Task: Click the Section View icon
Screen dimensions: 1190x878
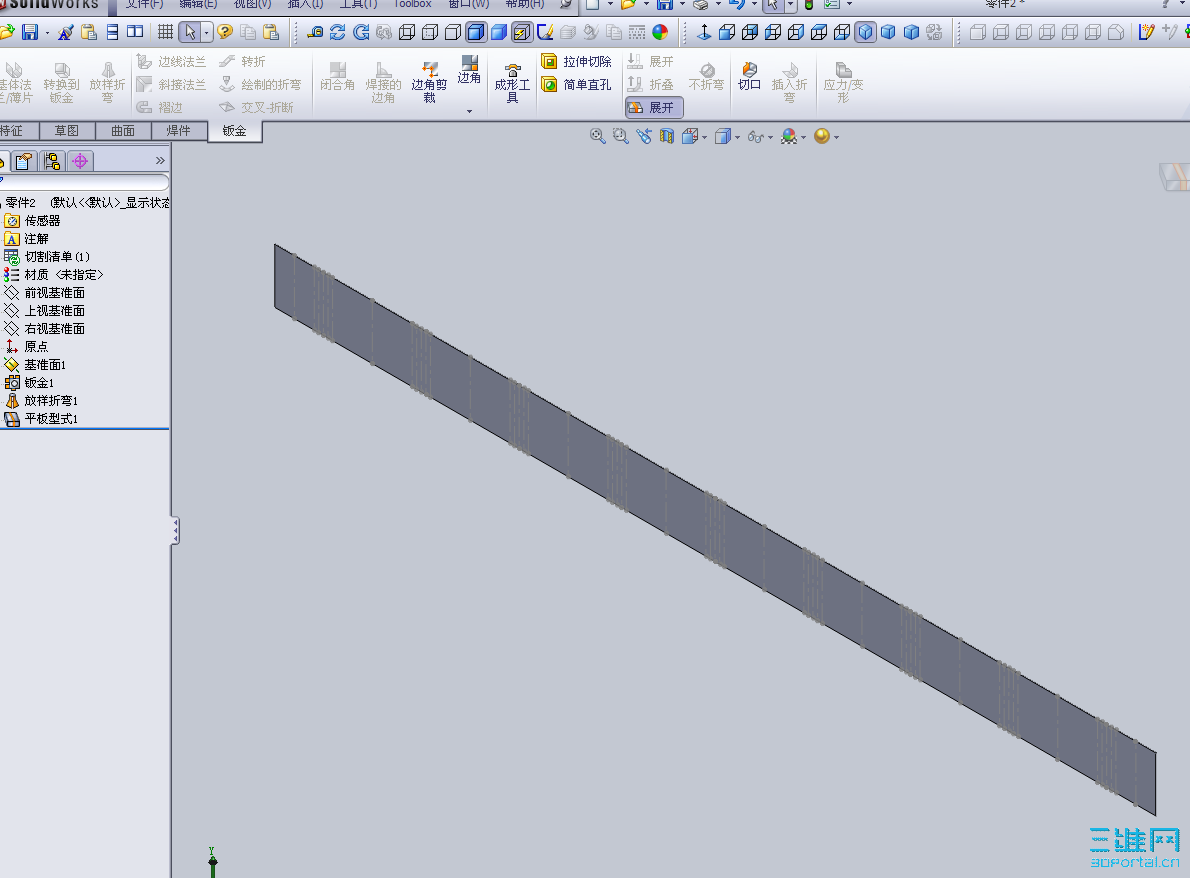Action: 666,136
